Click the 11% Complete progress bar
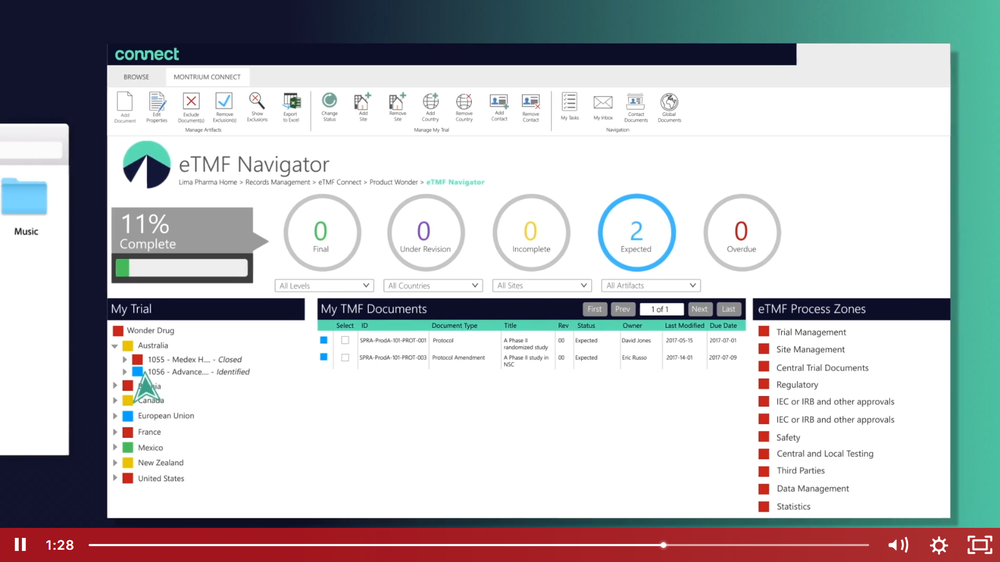Image resolution: width=1000 pixels, height=562 pixels. (x=182, y=268)
